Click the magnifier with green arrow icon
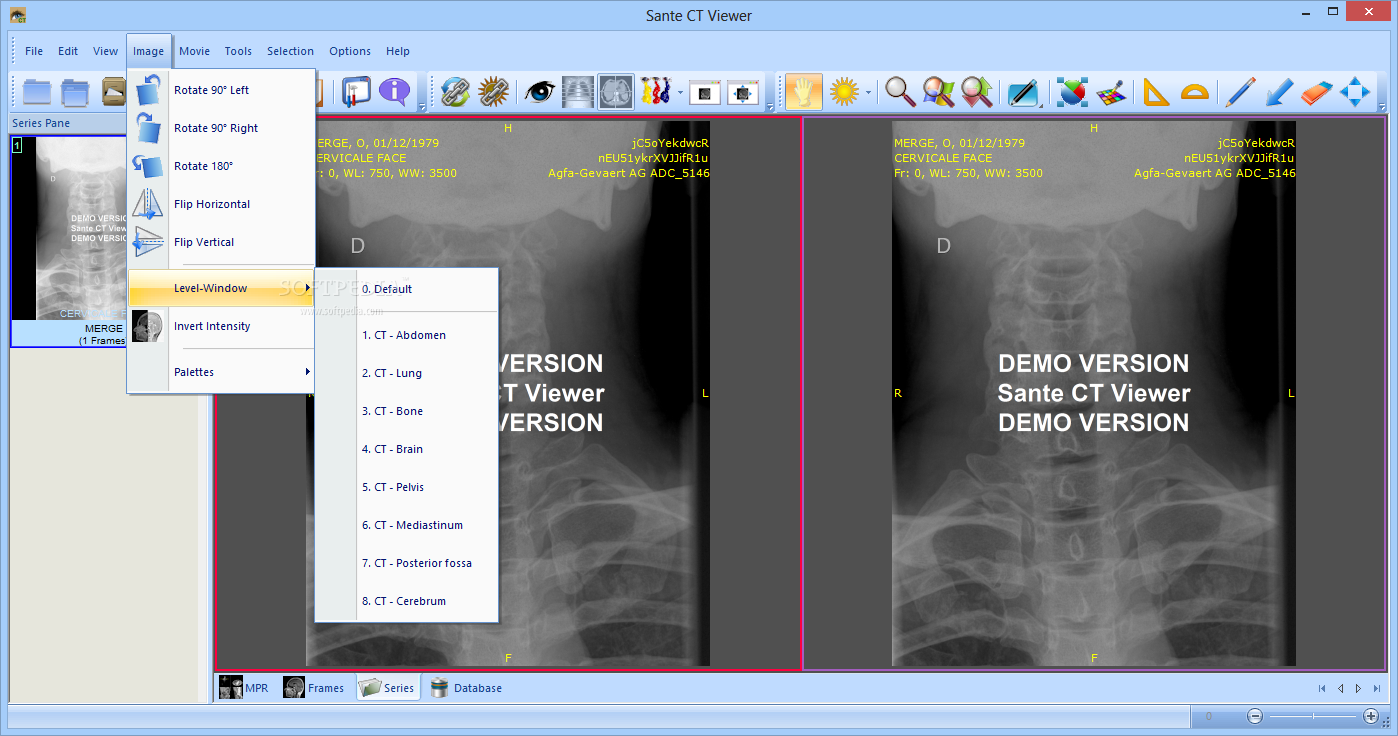1398x736 pixels. 976,92
